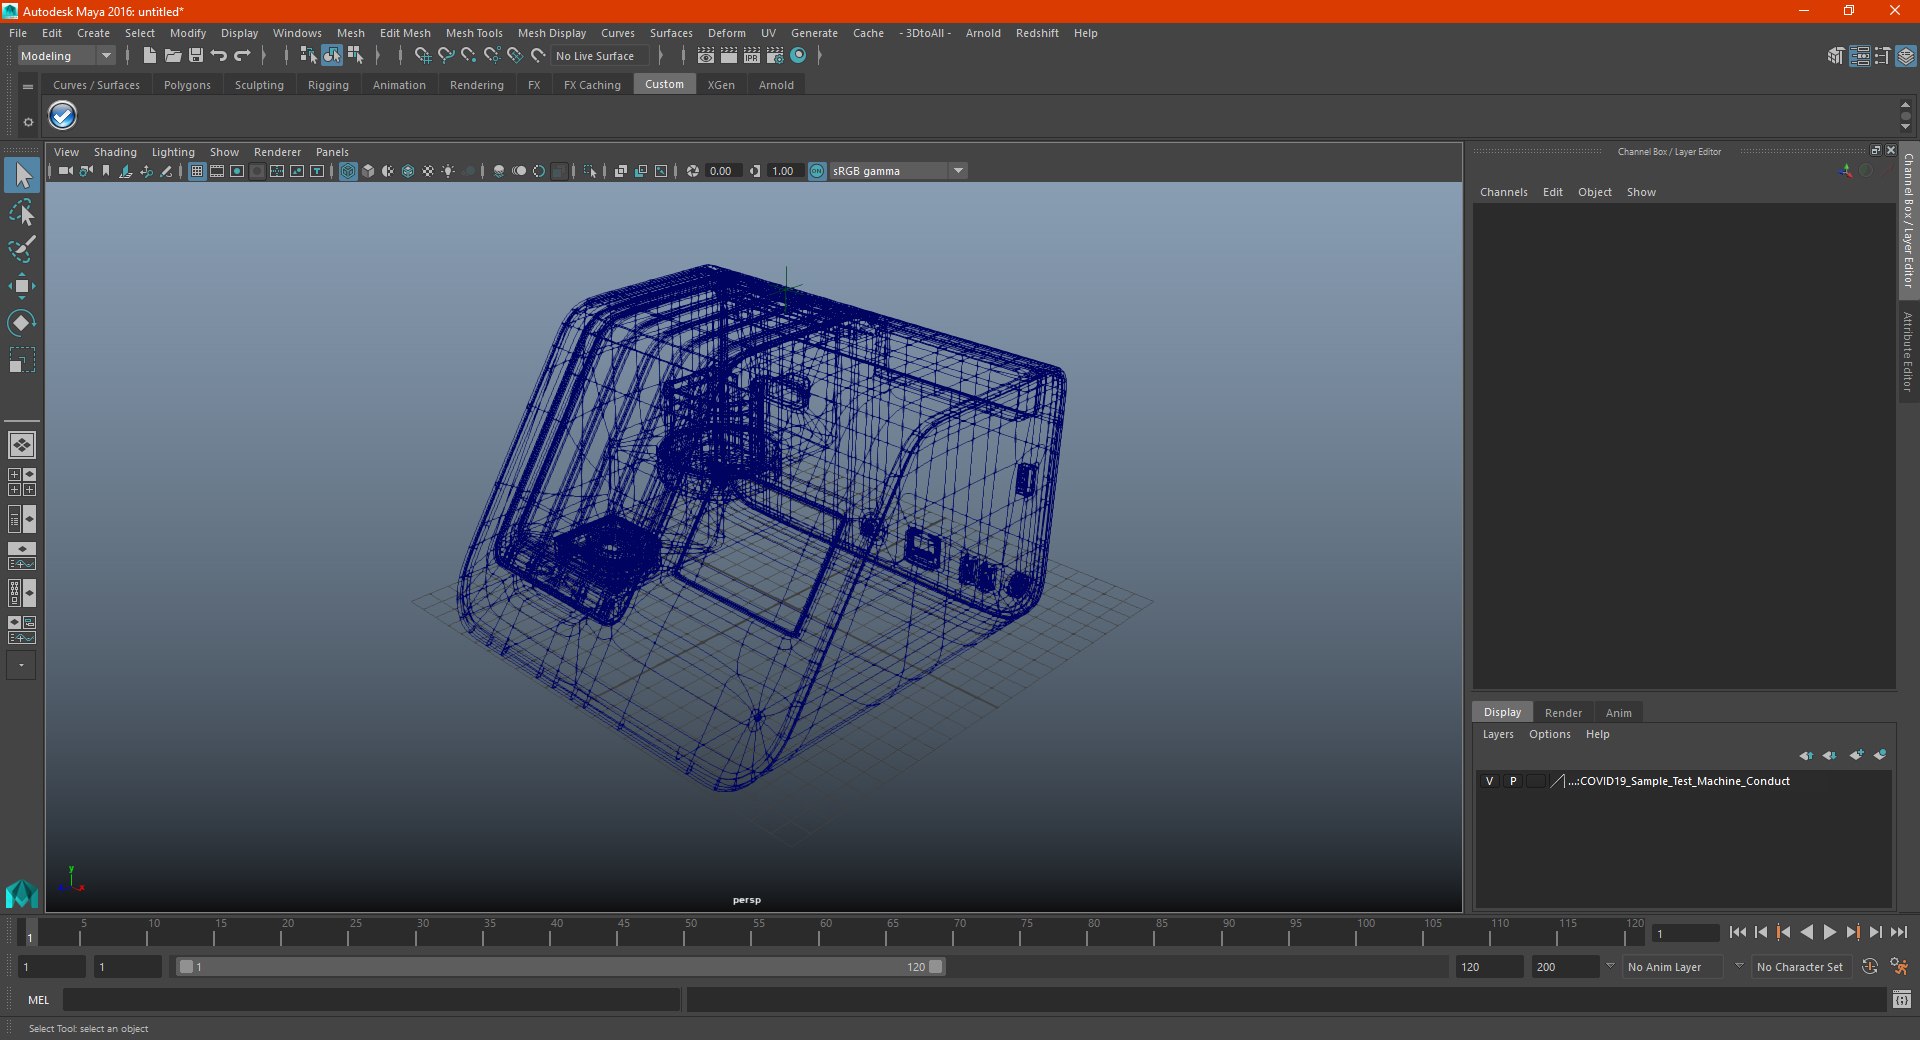This screenshot has height=1040, width=1920.
Task: Click the MEL command line input field
Action: click(x=371, y=999)
